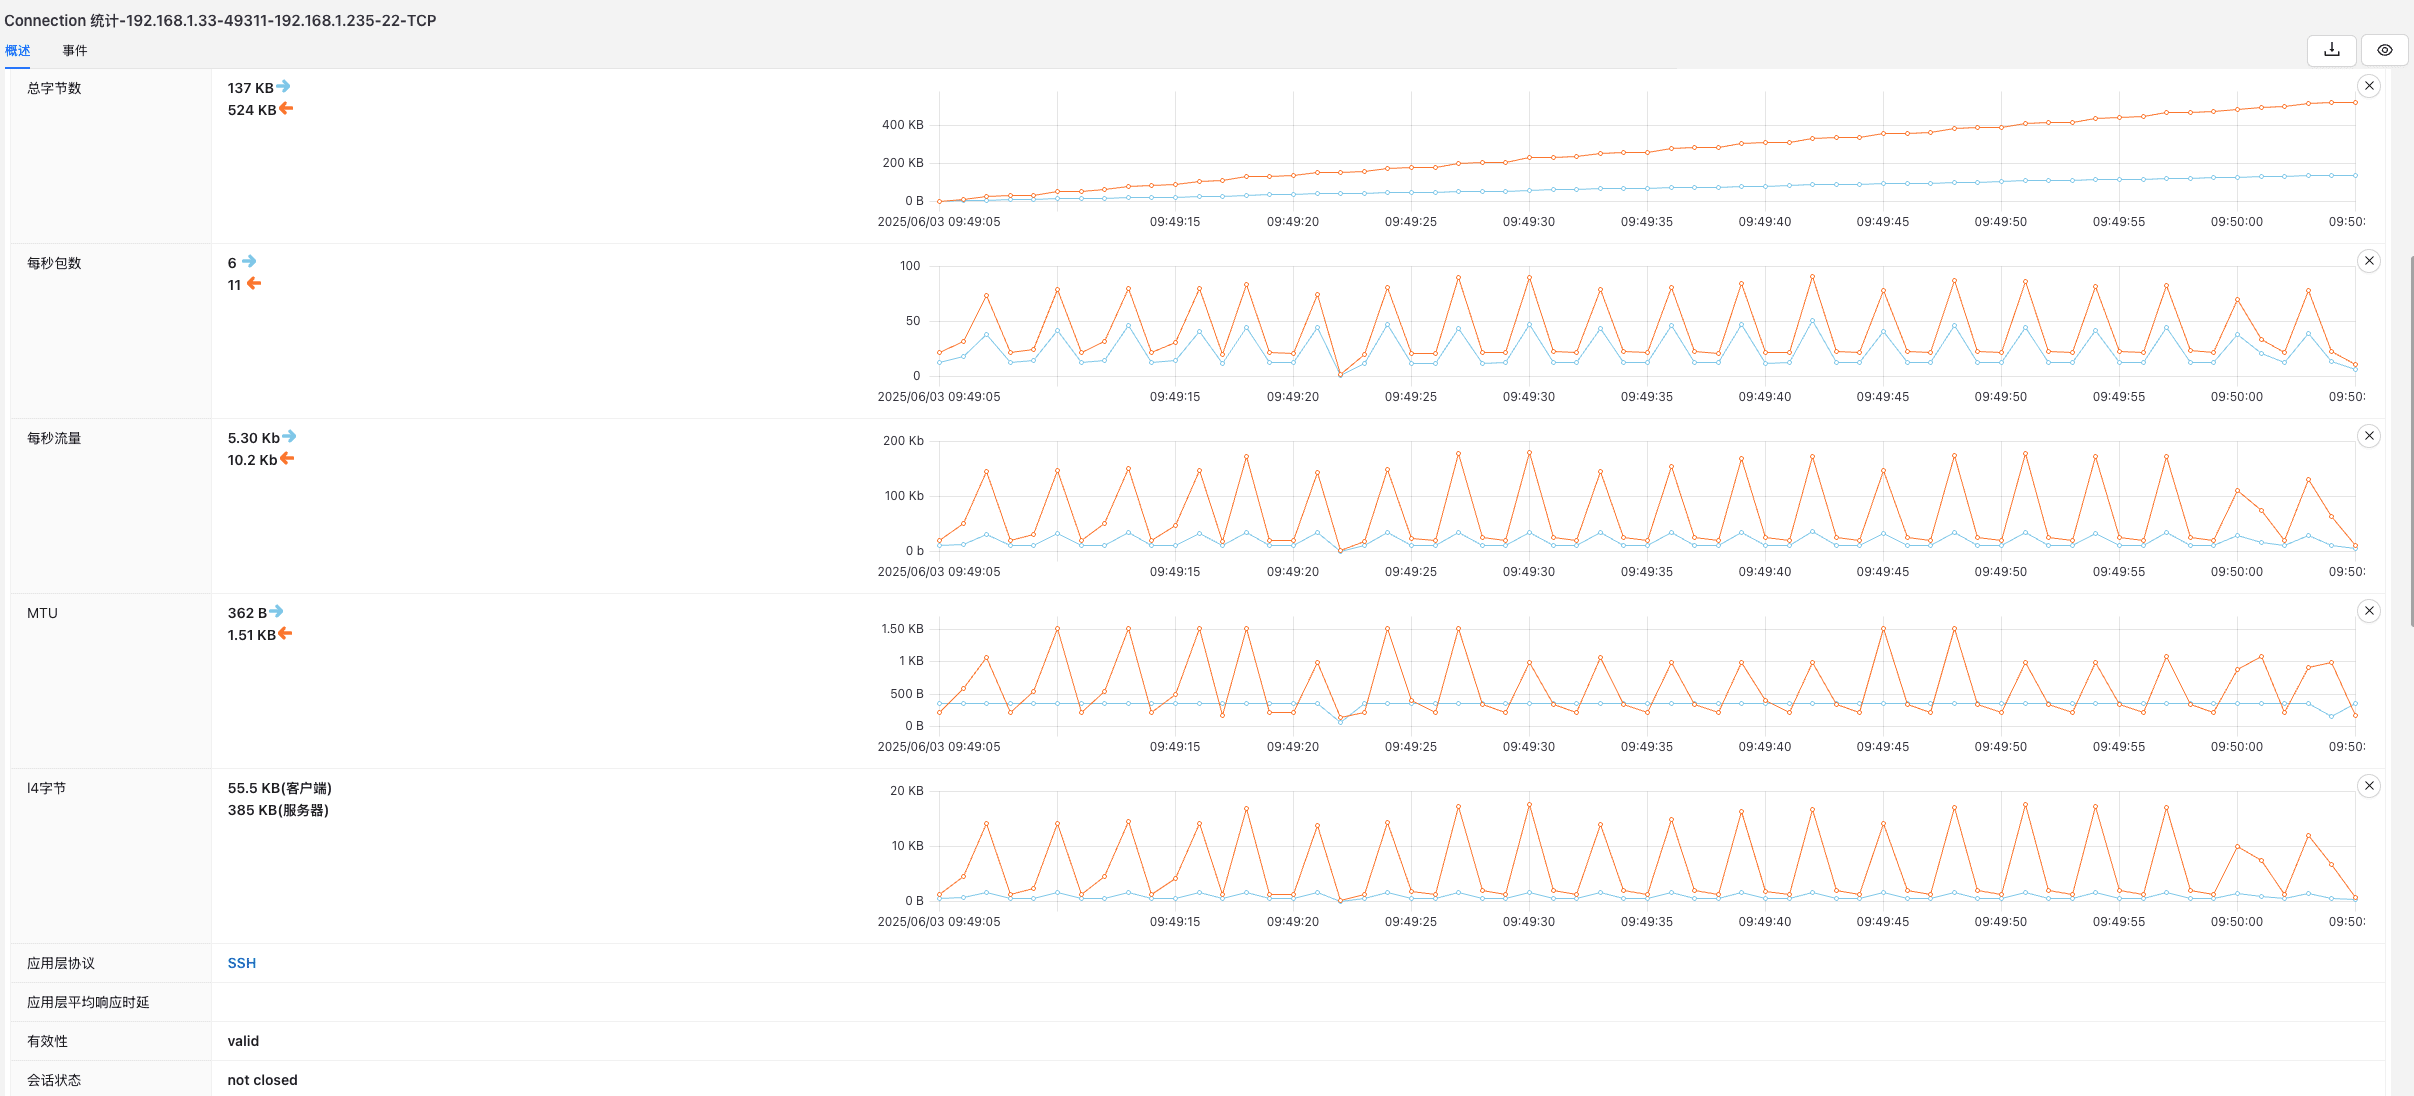Screen dimensions: 2414x1096
Task: Click the 137 KB outbound arrow icon
Action: tap(284, 86)
